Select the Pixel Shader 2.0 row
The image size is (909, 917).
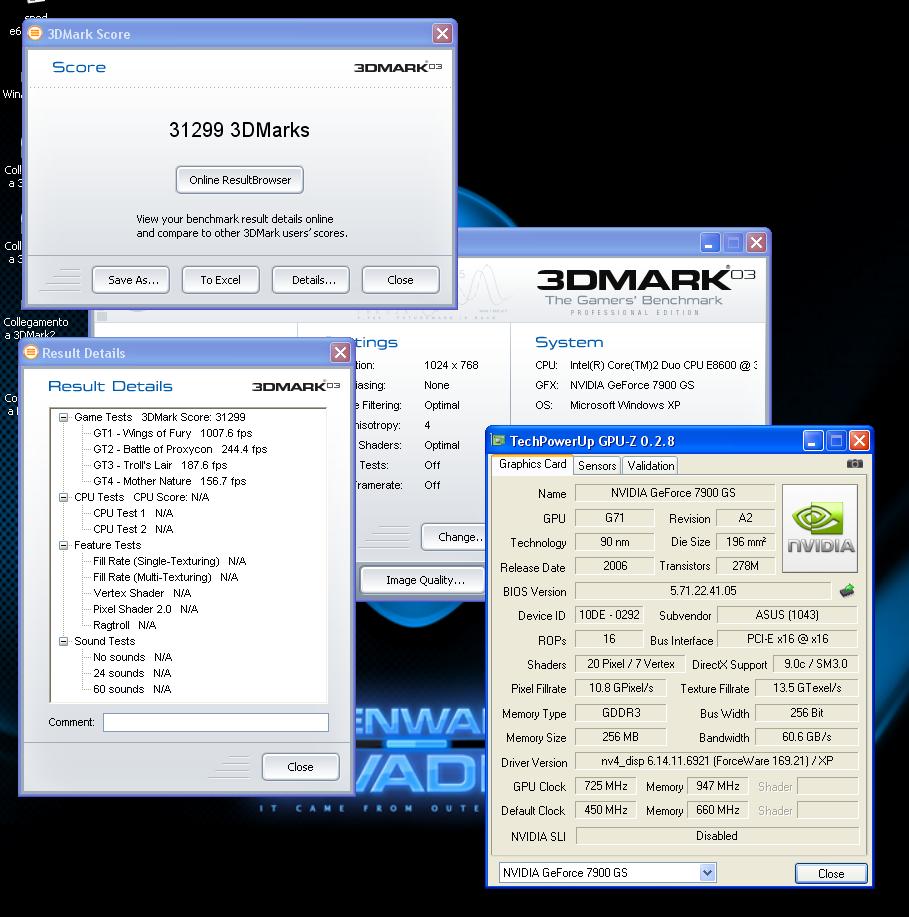coord(146,609)
